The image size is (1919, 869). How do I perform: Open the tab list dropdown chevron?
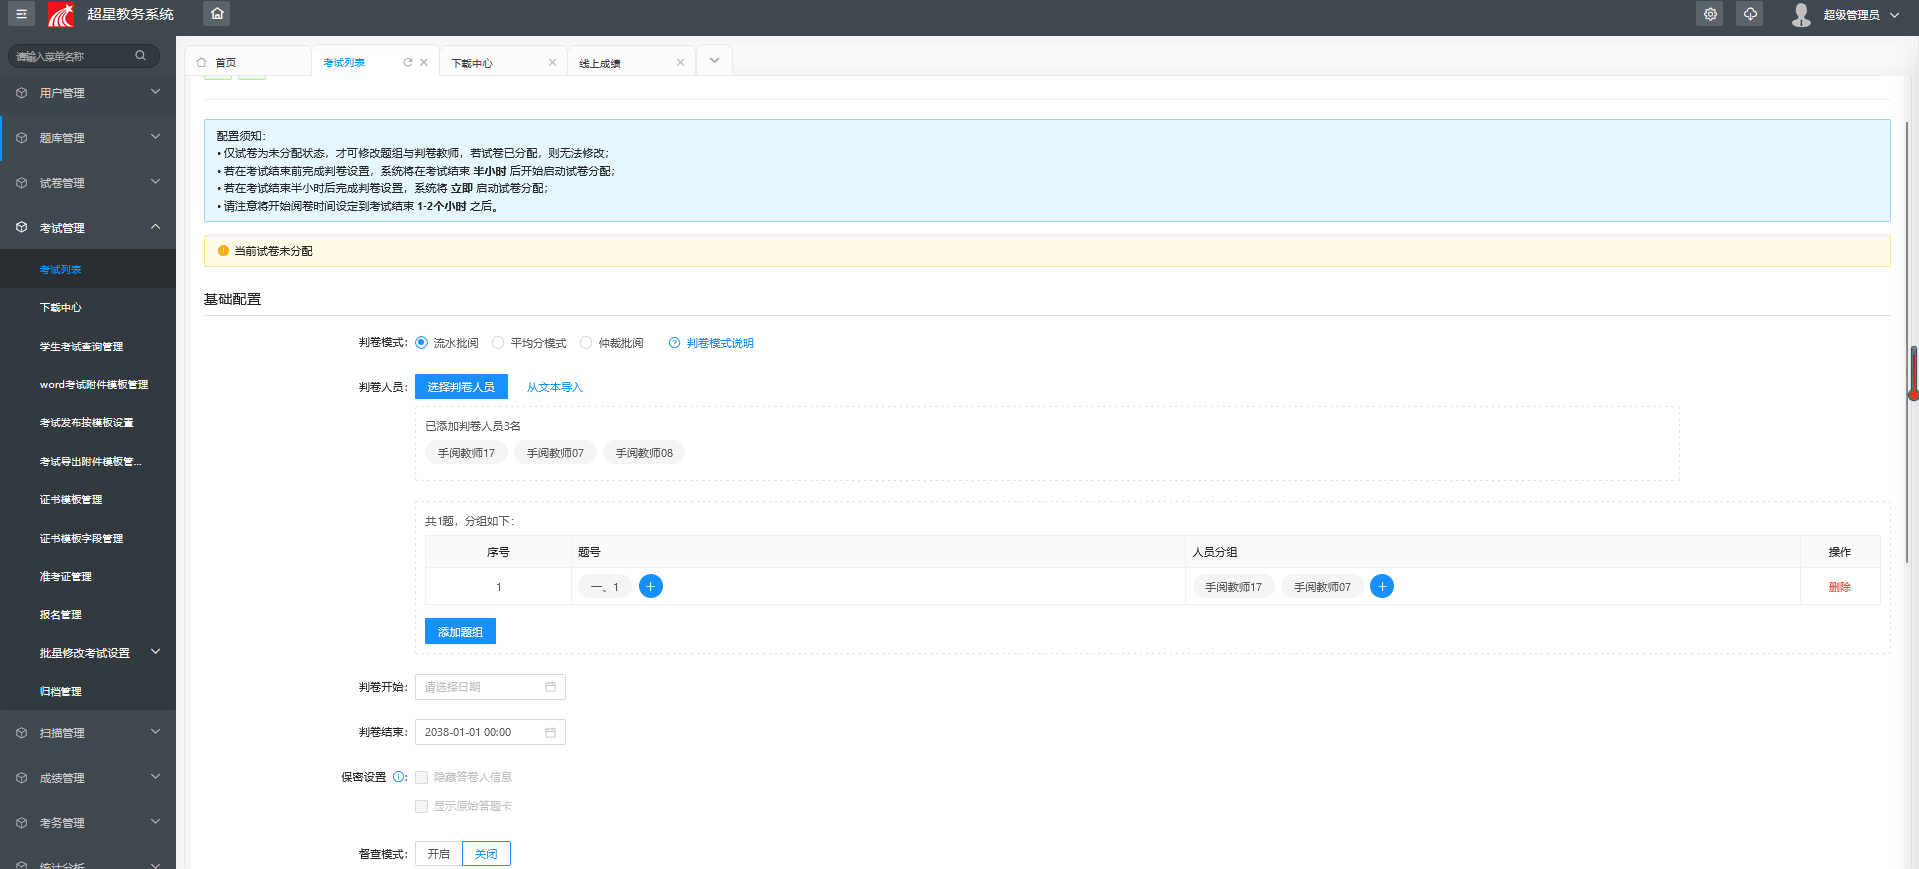tap(714, 61)
